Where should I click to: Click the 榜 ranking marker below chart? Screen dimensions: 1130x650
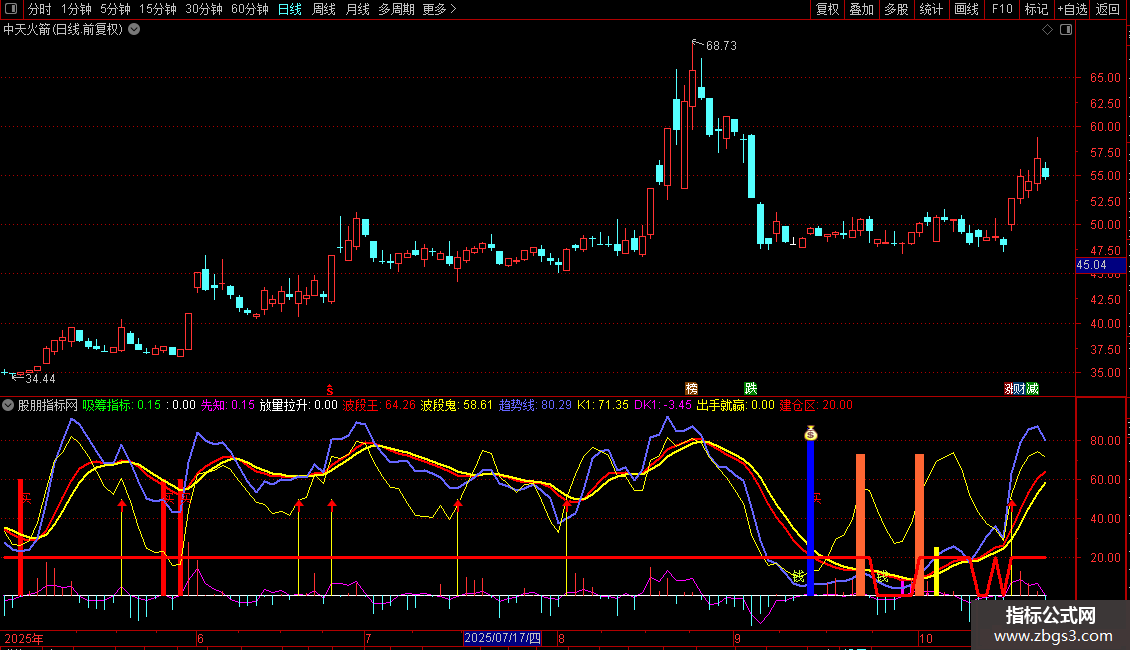(x=692, y=389)
